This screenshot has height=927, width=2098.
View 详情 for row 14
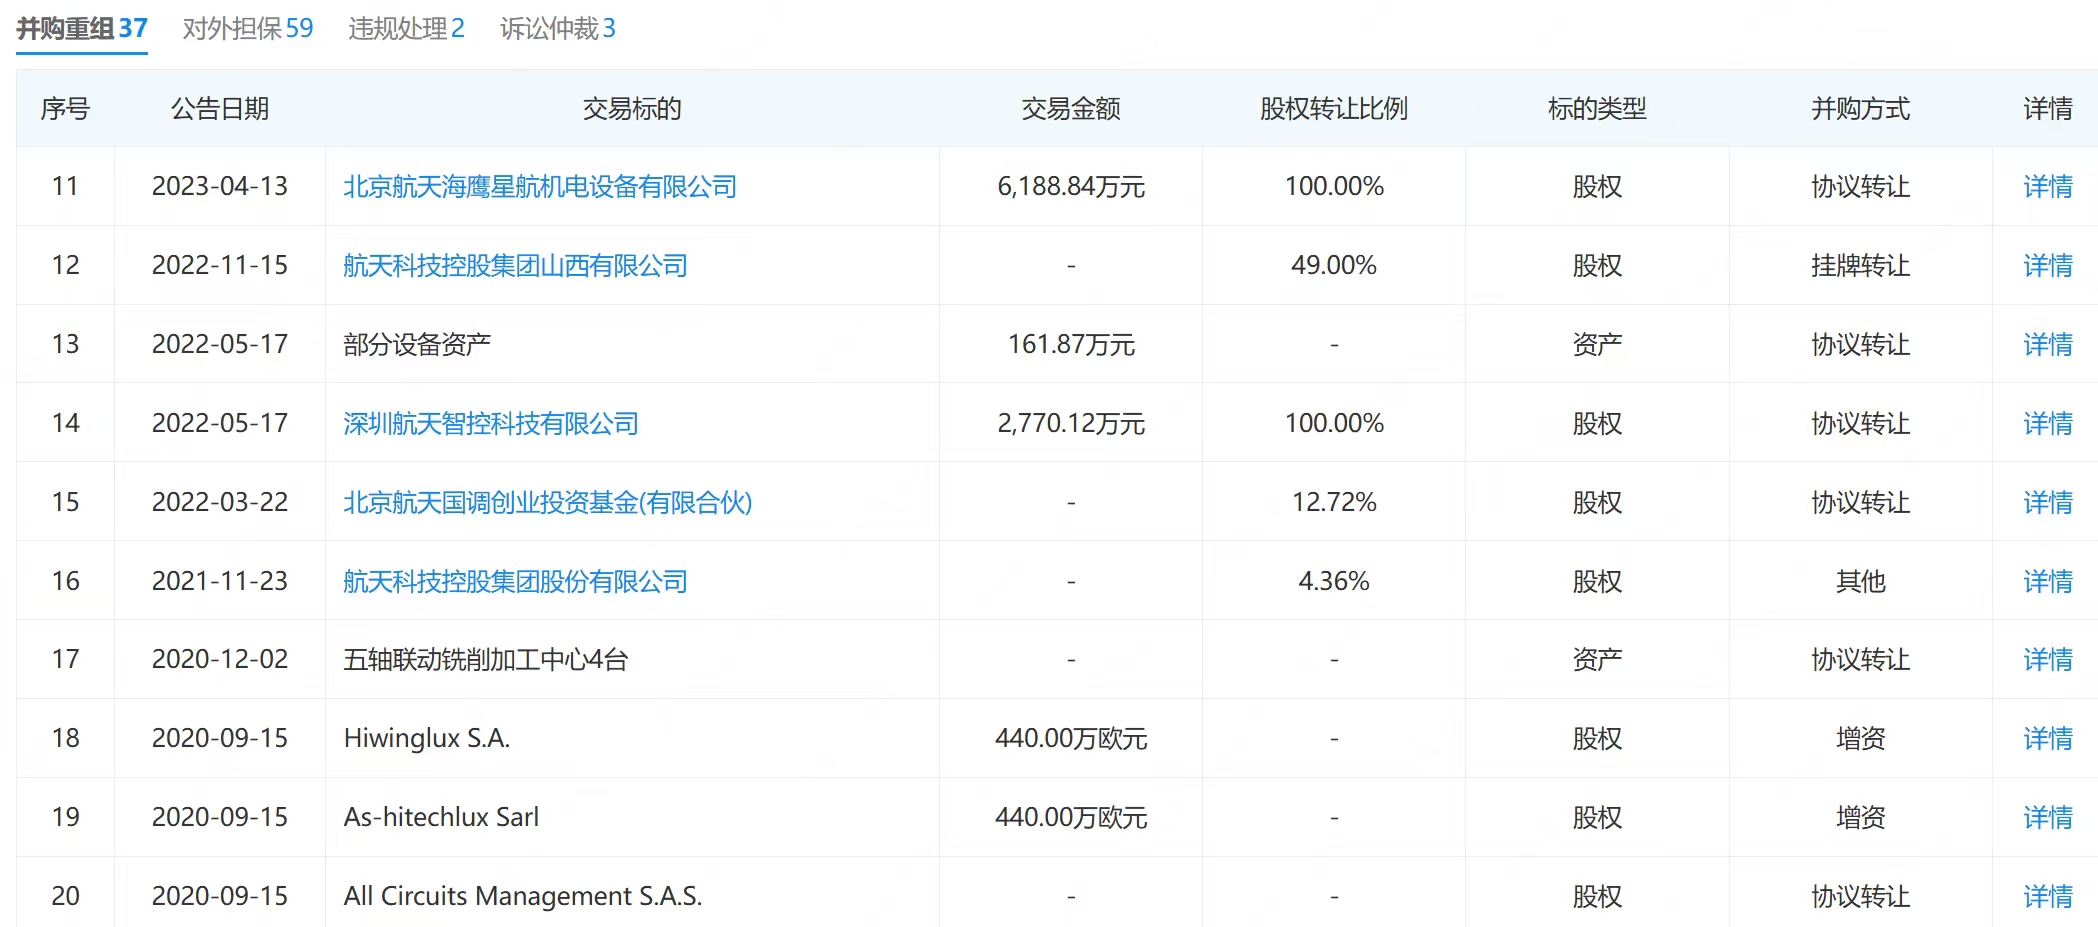pyautogui.click(x=2047, y=424)
